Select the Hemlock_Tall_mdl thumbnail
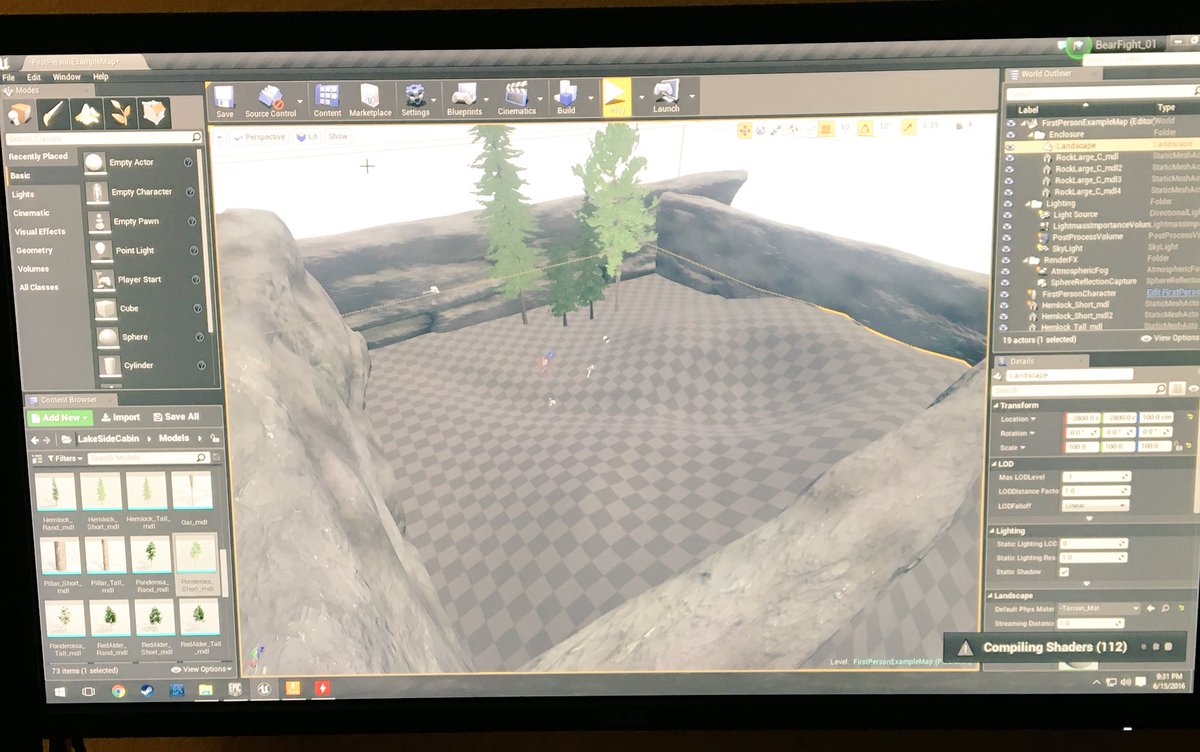 [148, 491]
